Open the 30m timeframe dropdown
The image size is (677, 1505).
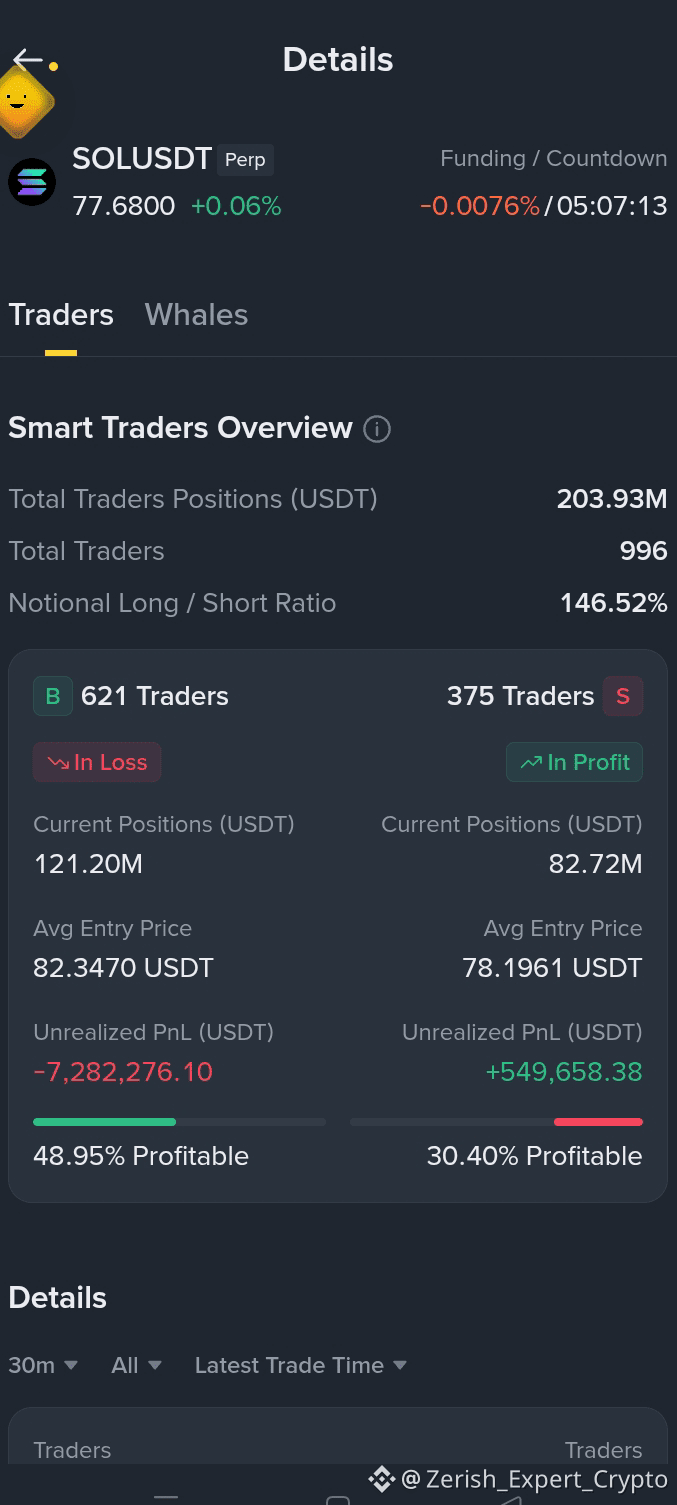43,1365
